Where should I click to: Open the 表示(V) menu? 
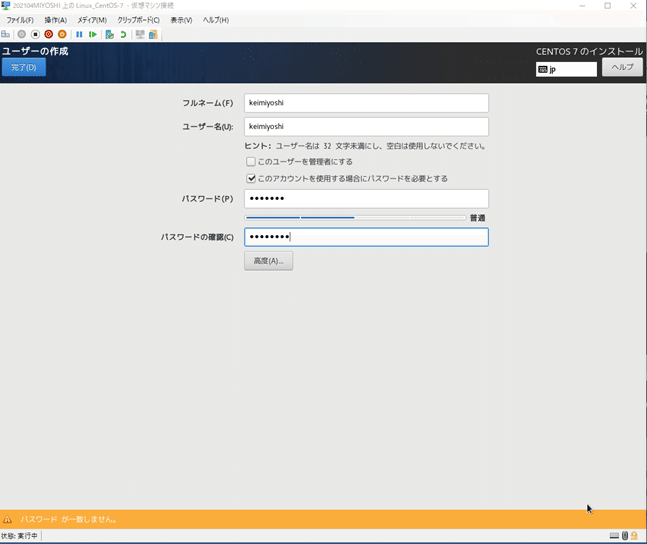click(x=181, y=20)
